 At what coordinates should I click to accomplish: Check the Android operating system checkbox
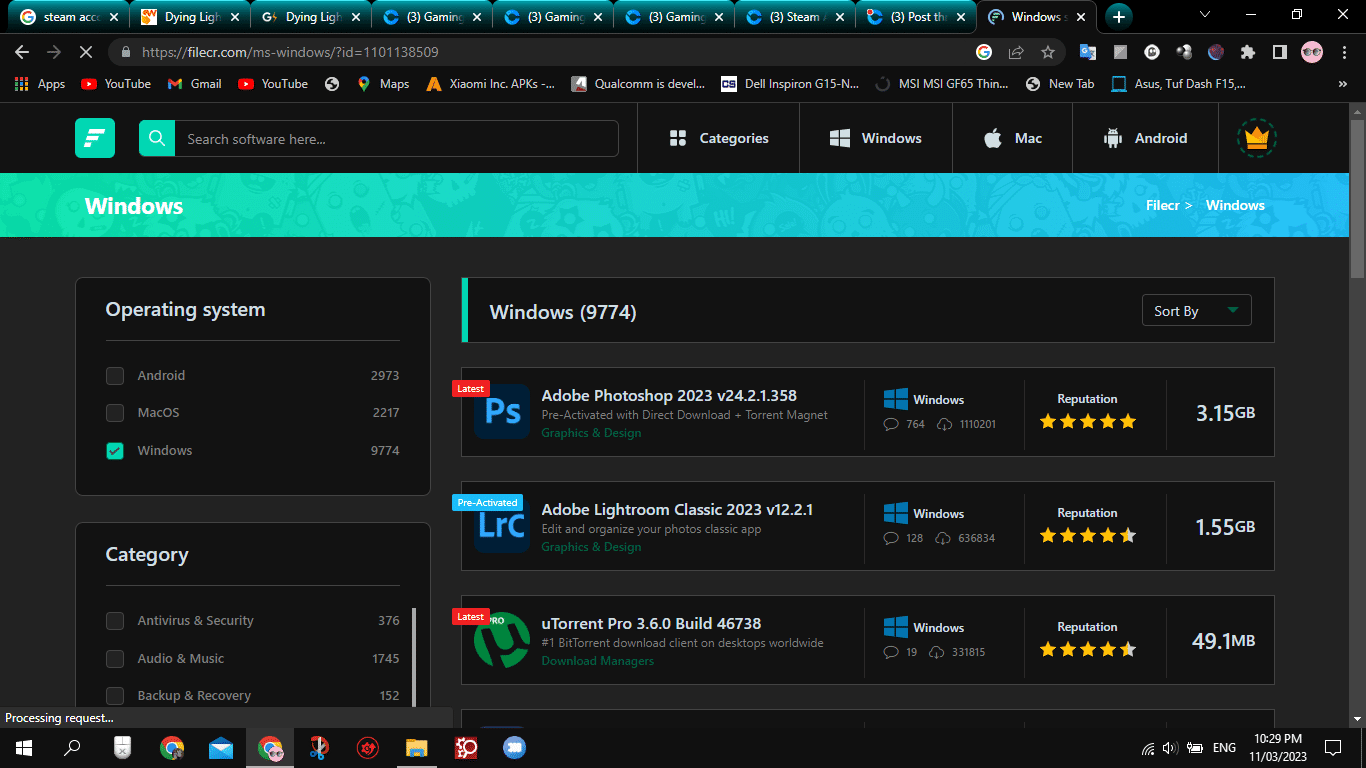[115, 376]
